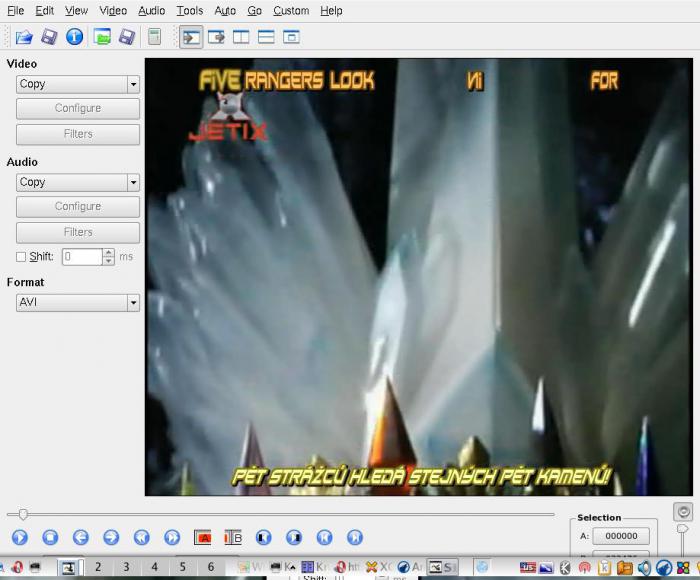Open the Format AVI dropdown

coord(78,303)
